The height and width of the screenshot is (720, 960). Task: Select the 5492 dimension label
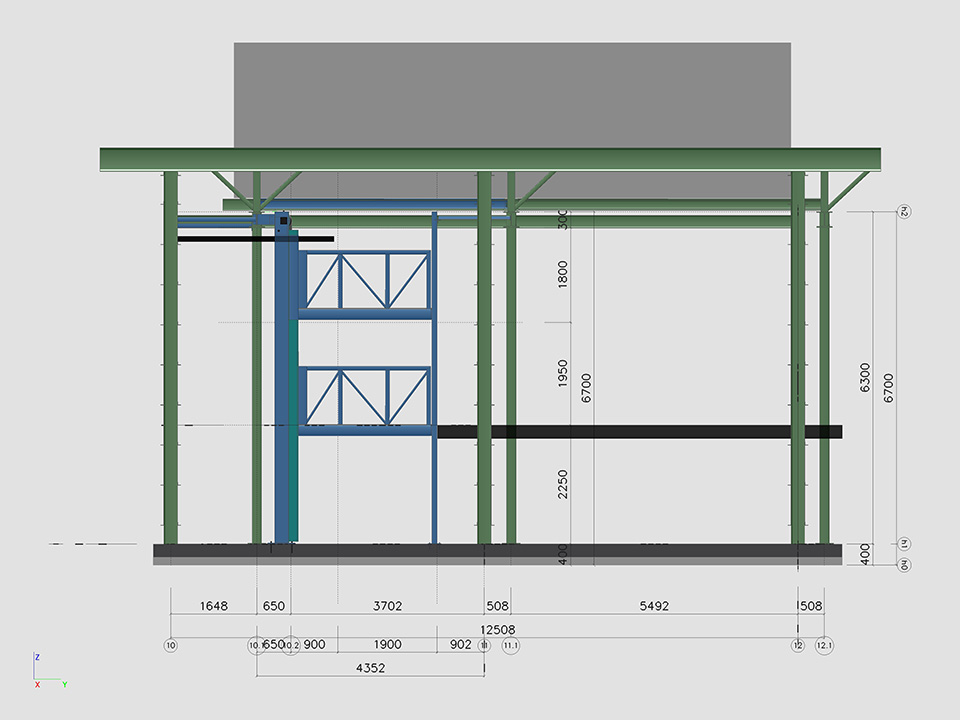point(654,606)
